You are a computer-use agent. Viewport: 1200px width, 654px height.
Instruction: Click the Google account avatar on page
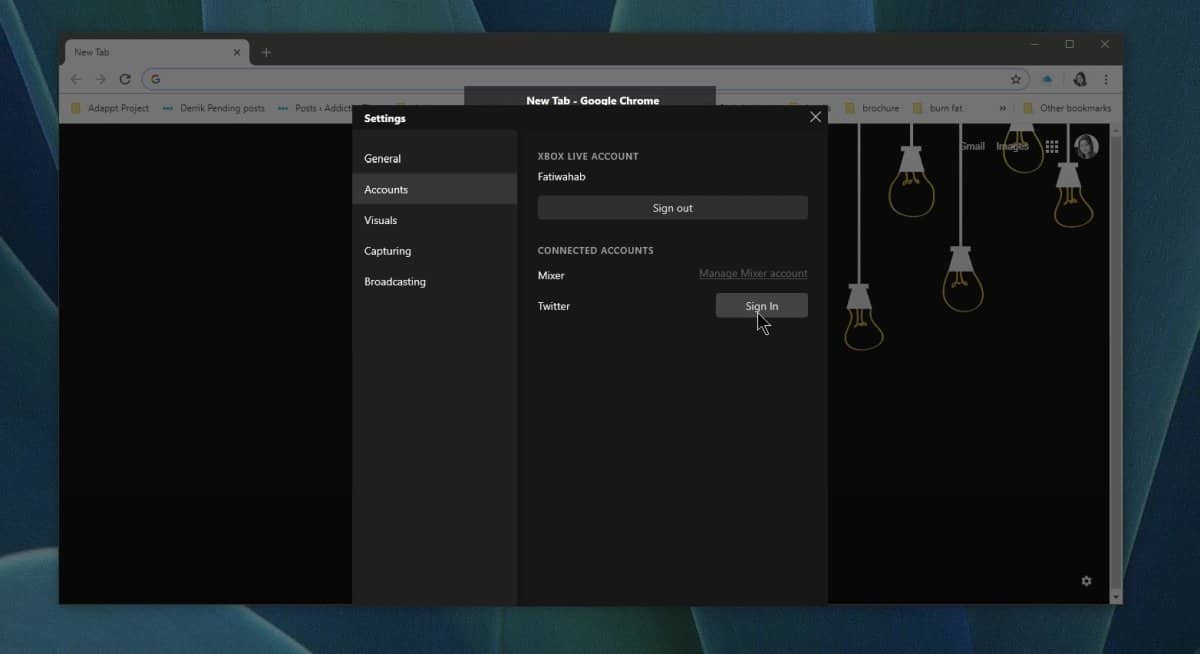[x=1086, y=146]
